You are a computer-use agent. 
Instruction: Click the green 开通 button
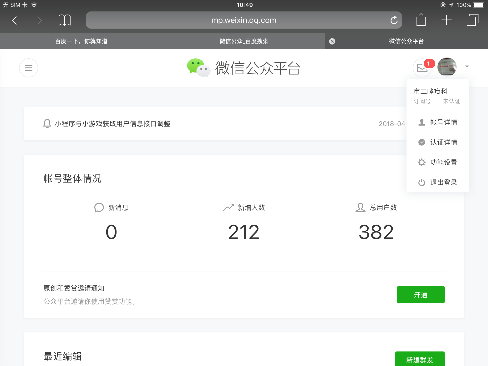(x=421, y=295)
